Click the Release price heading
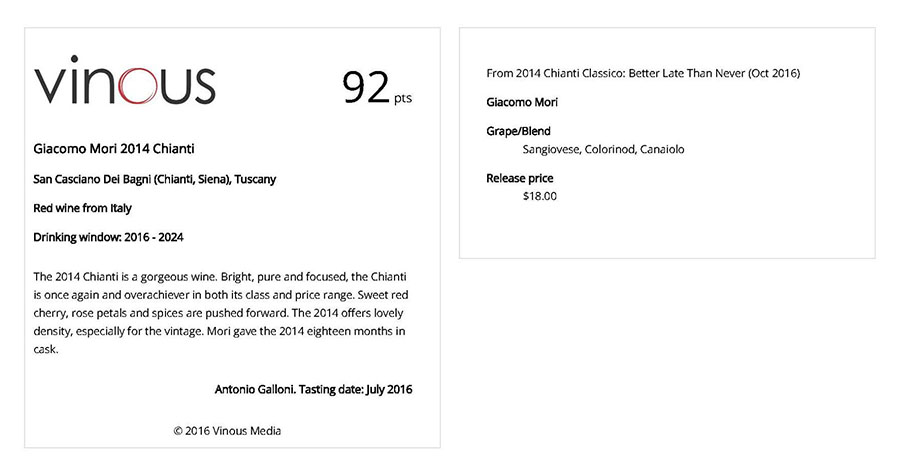 tap(519, 178)
